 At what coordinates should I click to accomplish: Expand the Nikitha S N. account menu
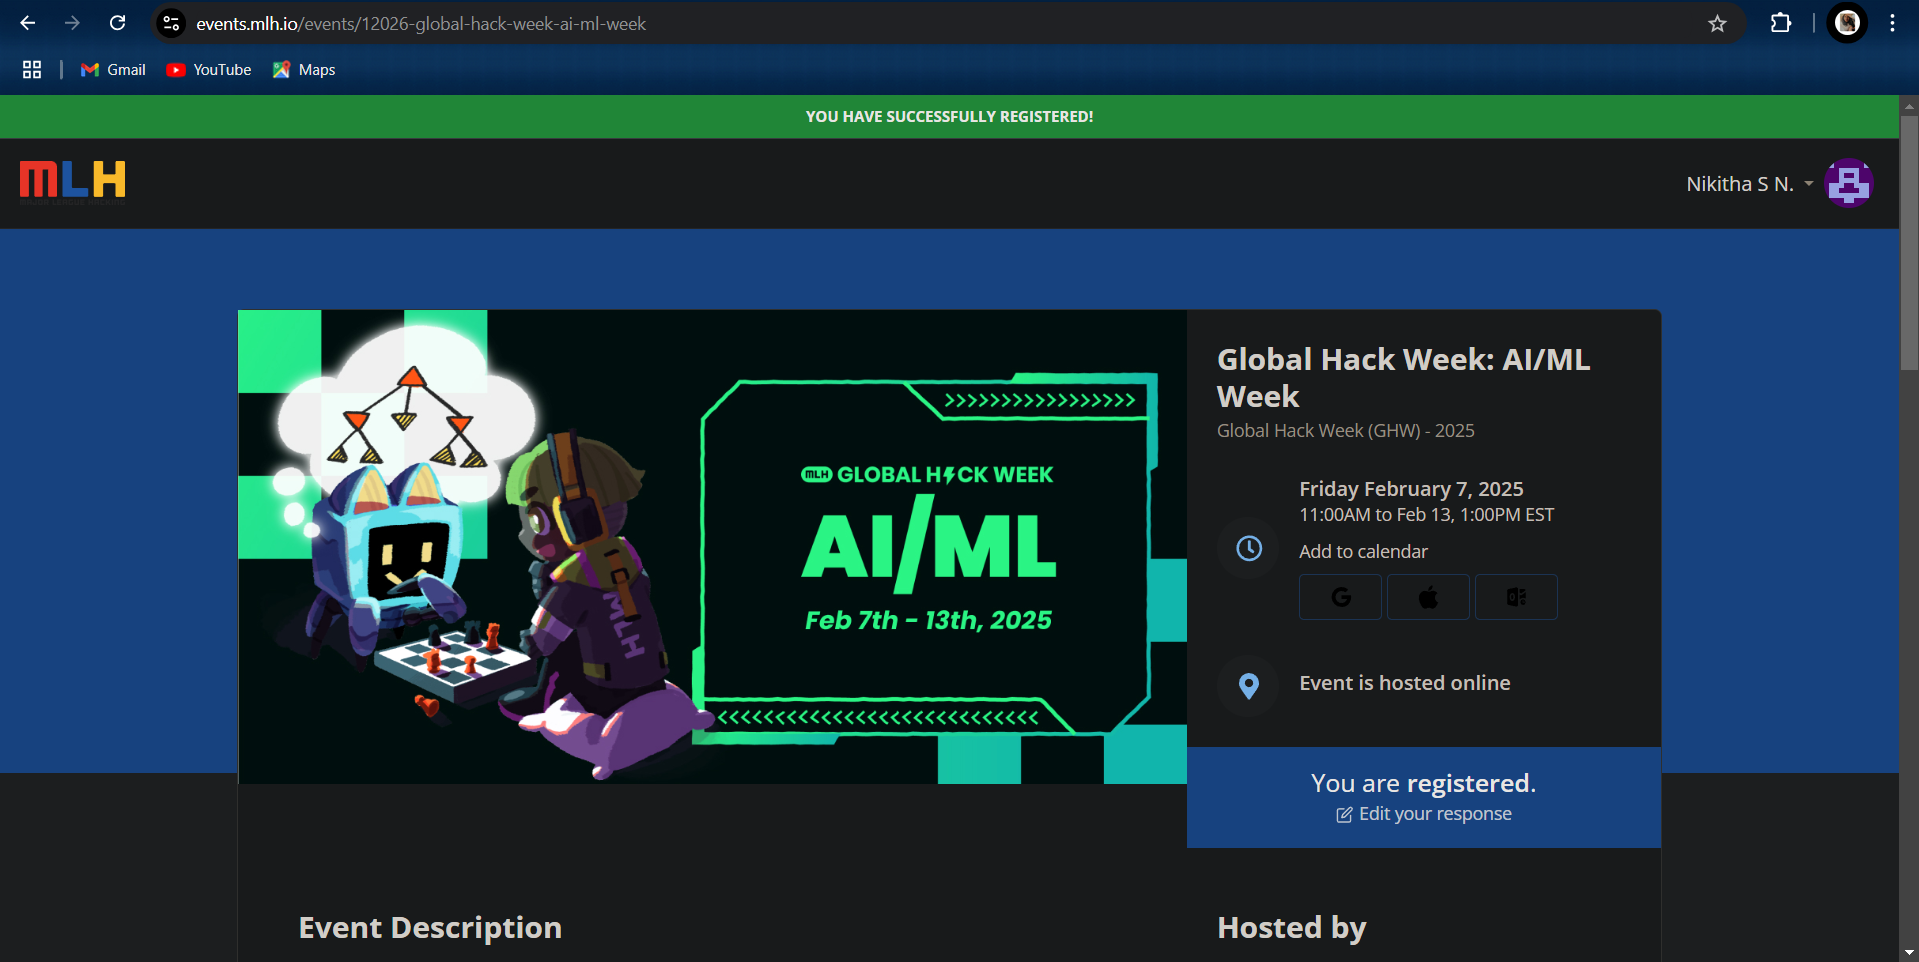(x=1748, y=183)
